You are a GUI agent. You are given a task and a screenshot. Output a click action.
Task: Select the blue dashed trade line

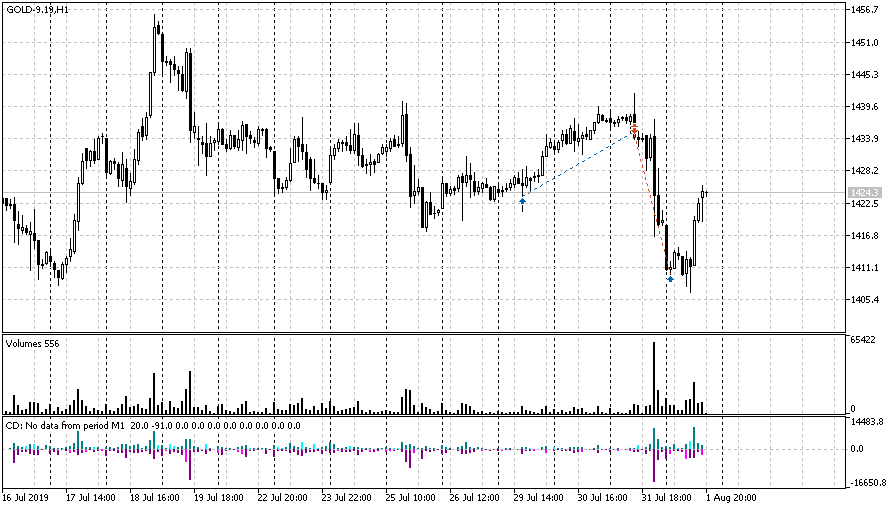coord(578,165)
